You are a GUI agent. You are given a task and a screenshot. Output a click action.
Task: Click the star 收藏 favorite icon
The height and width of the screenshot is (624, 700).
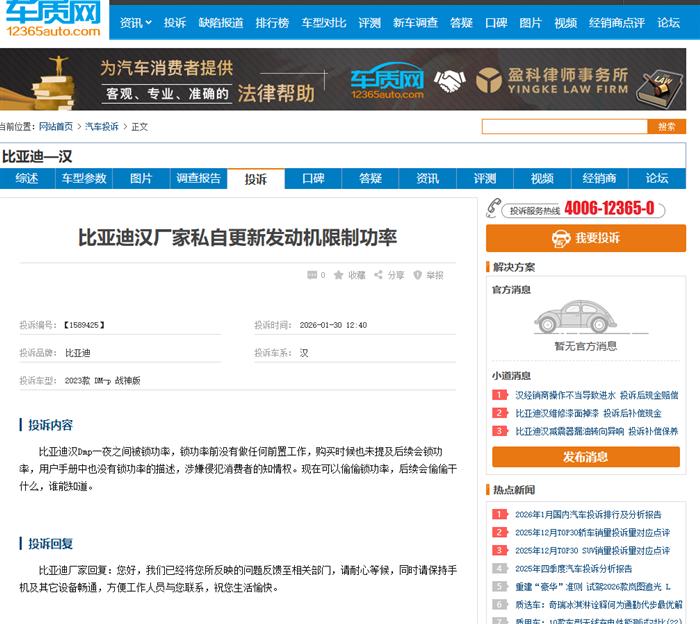[x=339, y=275]
